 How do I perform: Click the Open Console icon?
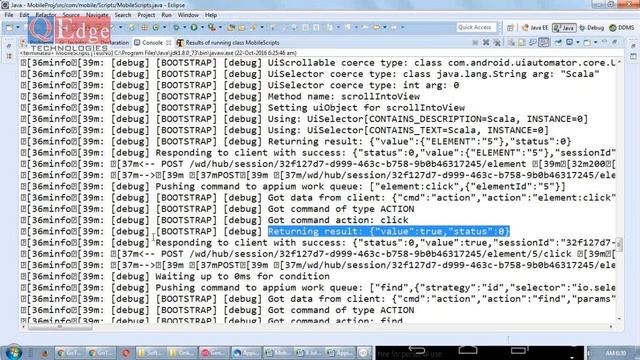pyautogui.click(x=587, y=42)
